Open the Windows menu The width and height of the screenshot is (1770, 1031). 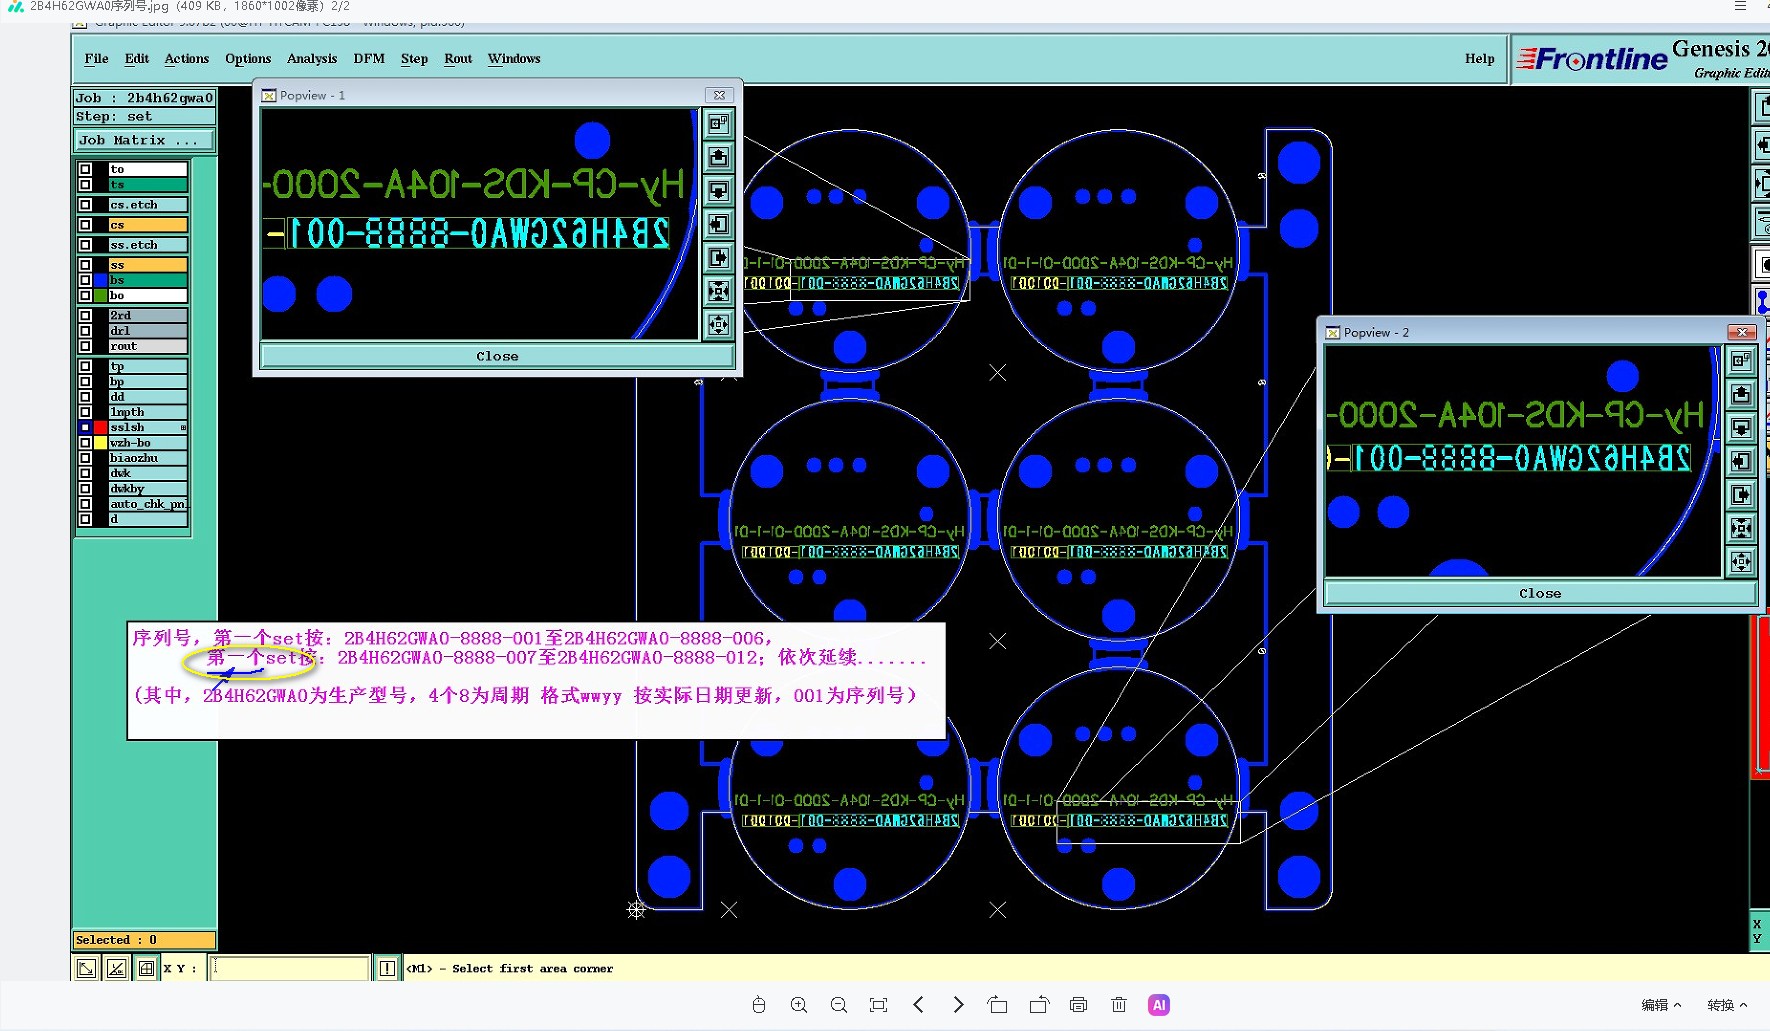(514, 59)
